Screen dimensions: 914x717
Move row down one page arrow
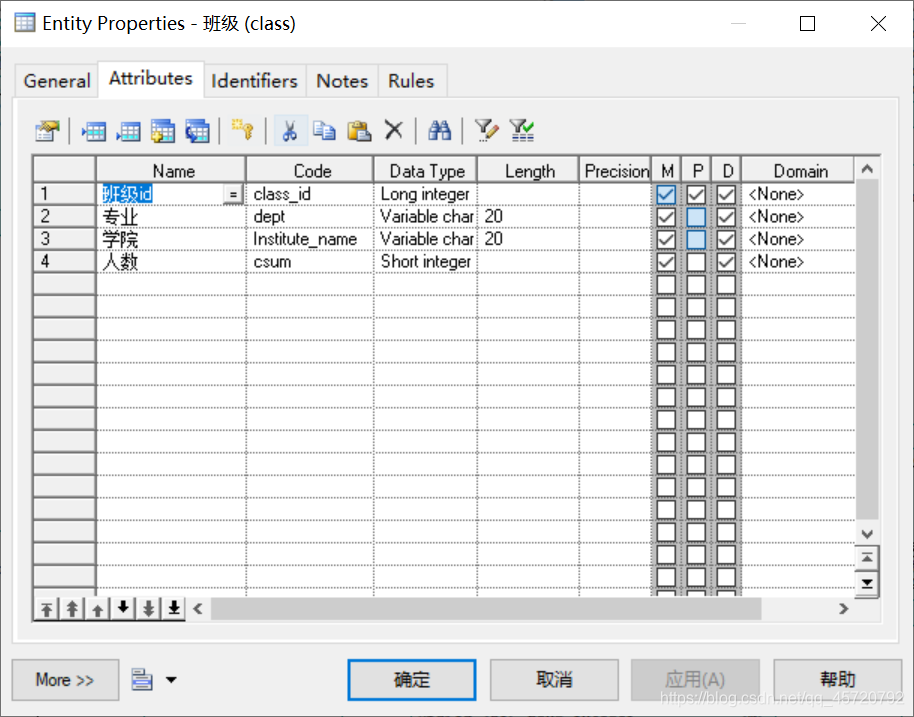click(x=149, y=609)
